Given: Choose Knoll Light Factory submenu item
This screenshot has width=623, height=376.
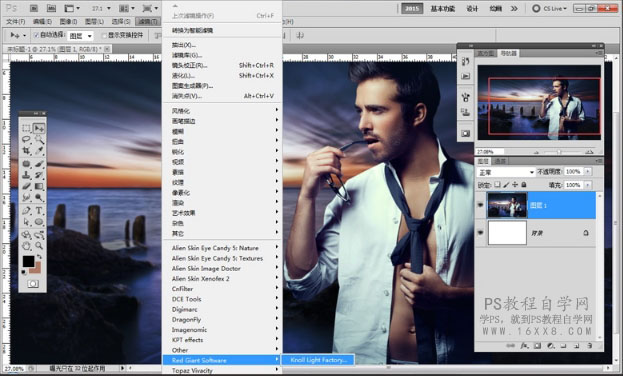Looking at the screenshot, I should click(x=318, y=360).
